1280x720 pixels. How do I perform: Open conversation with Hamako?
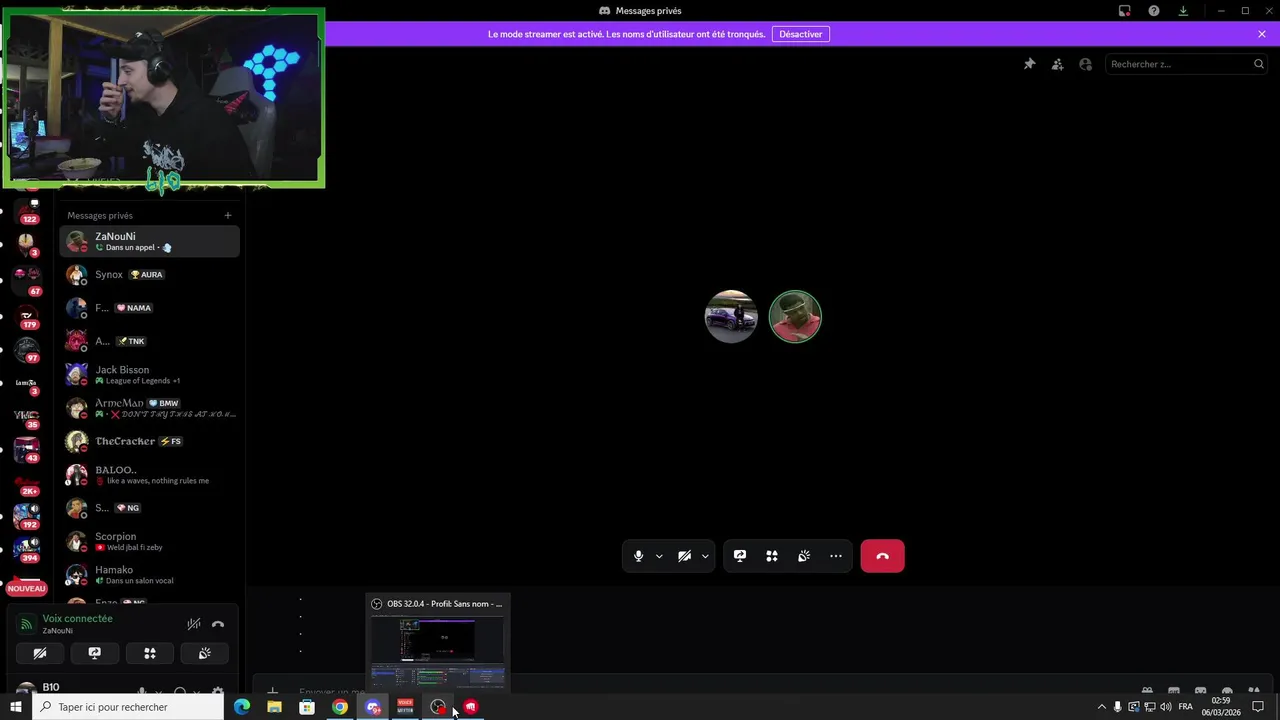point(150,574)
